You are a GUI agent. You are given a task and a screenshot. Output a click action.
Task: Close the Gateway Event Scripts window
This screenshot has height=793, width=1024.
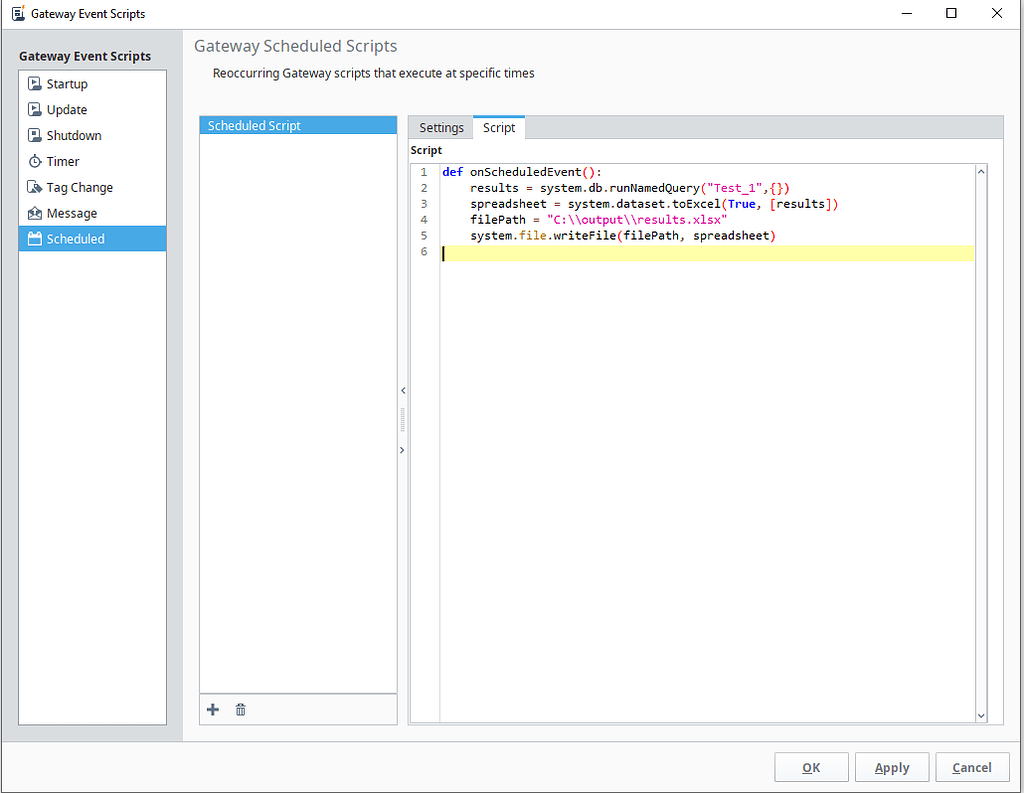click(x=997, y=13)
